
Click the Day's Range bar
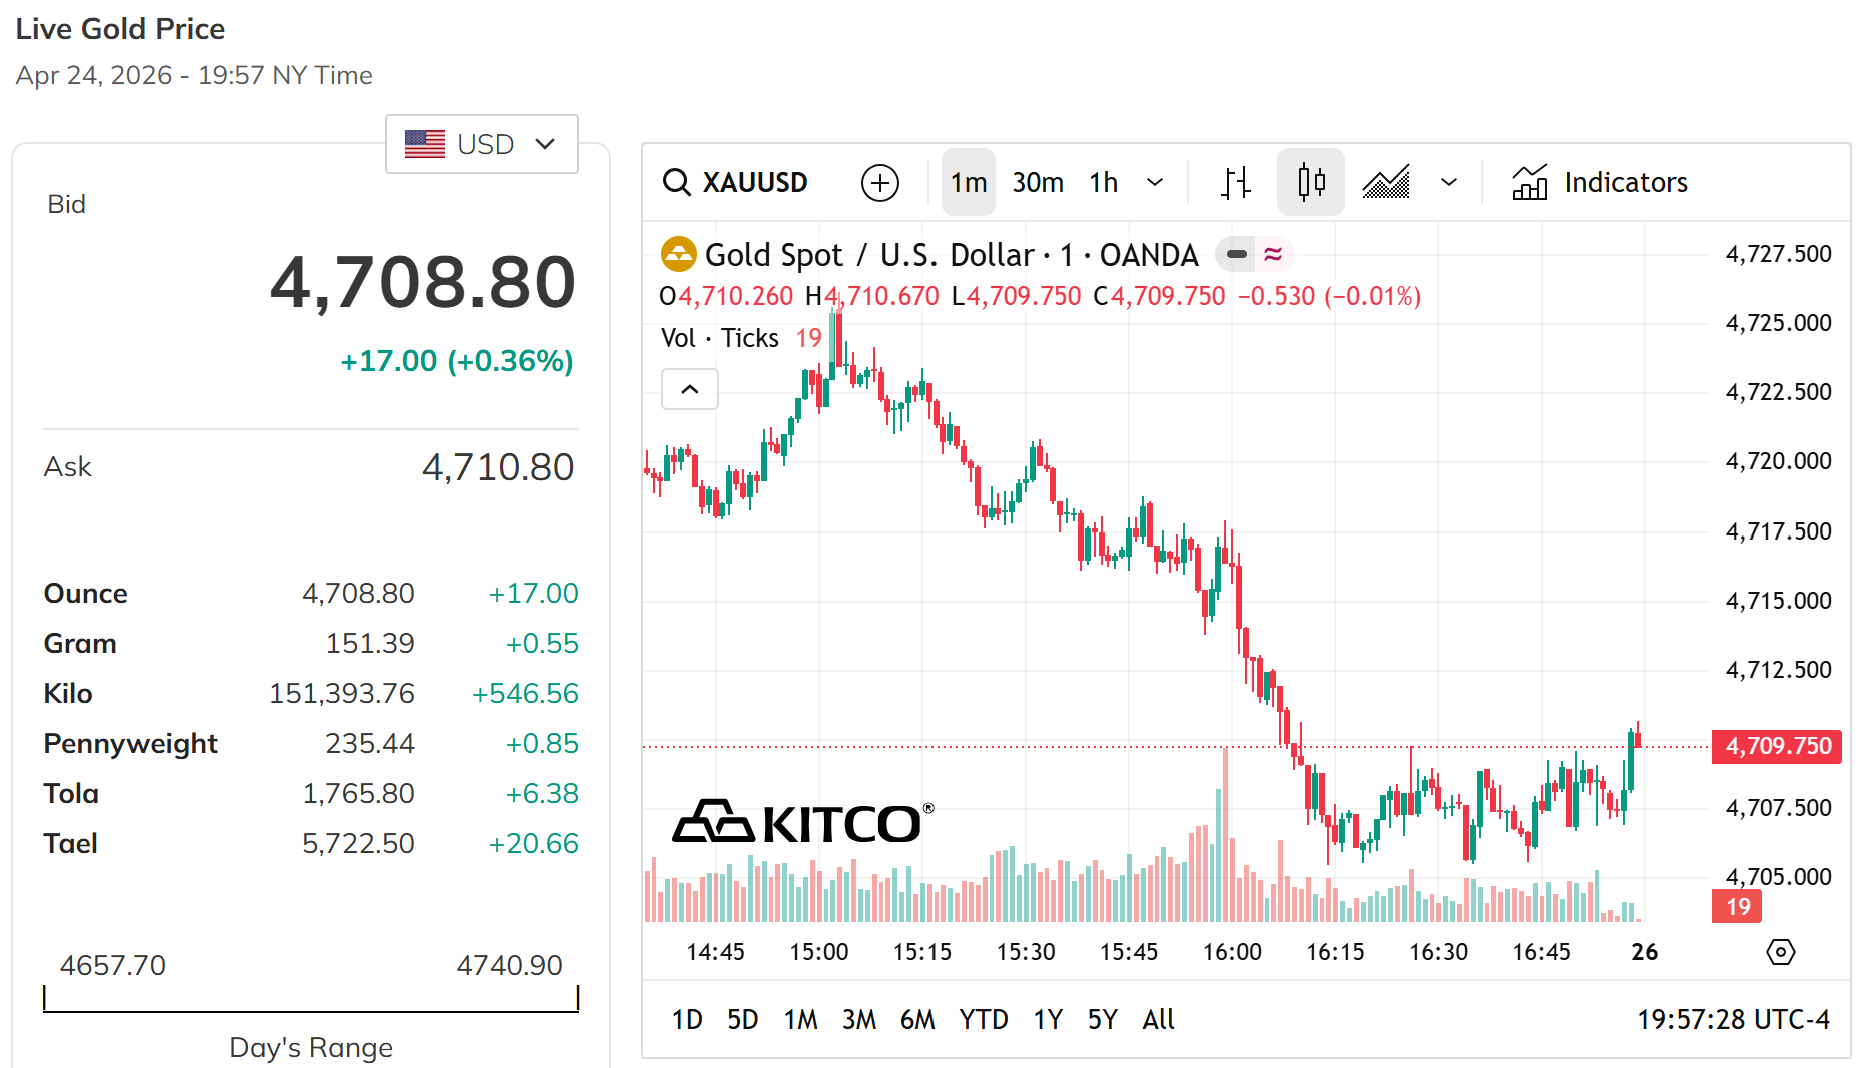tap(311, 1000)
